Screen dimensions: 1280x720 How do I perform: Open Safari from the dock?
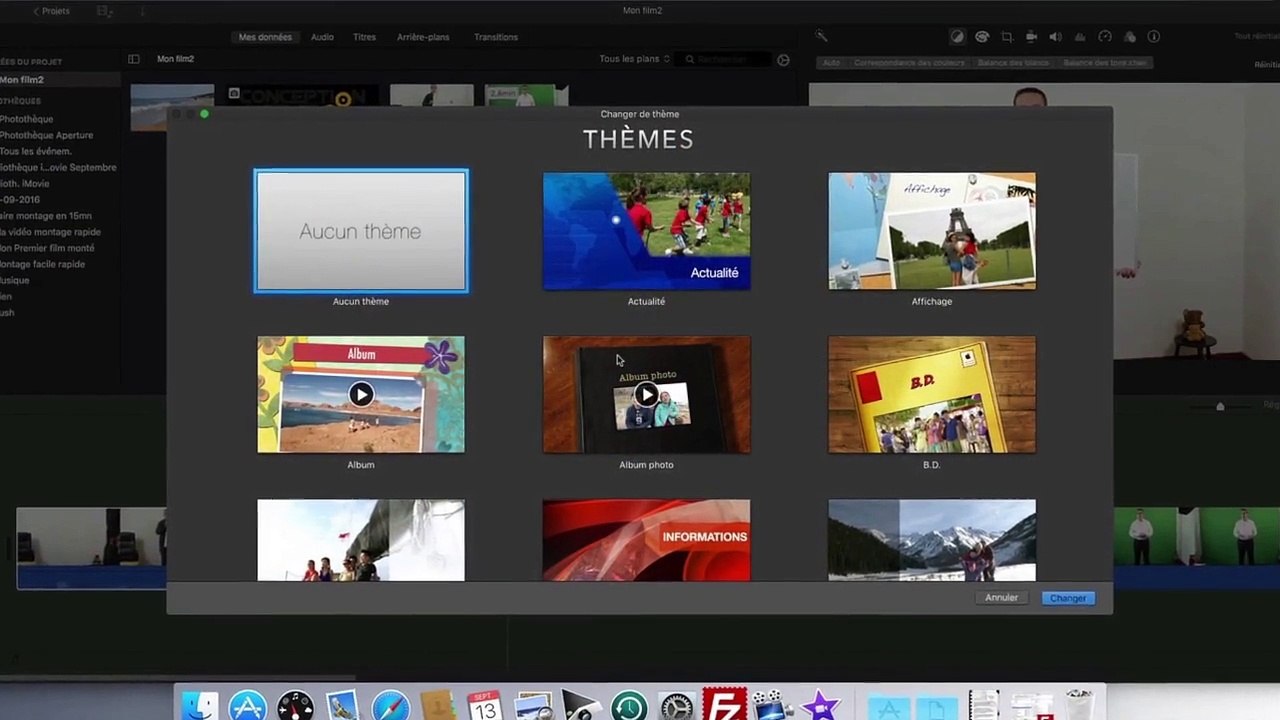coord(390,706)
